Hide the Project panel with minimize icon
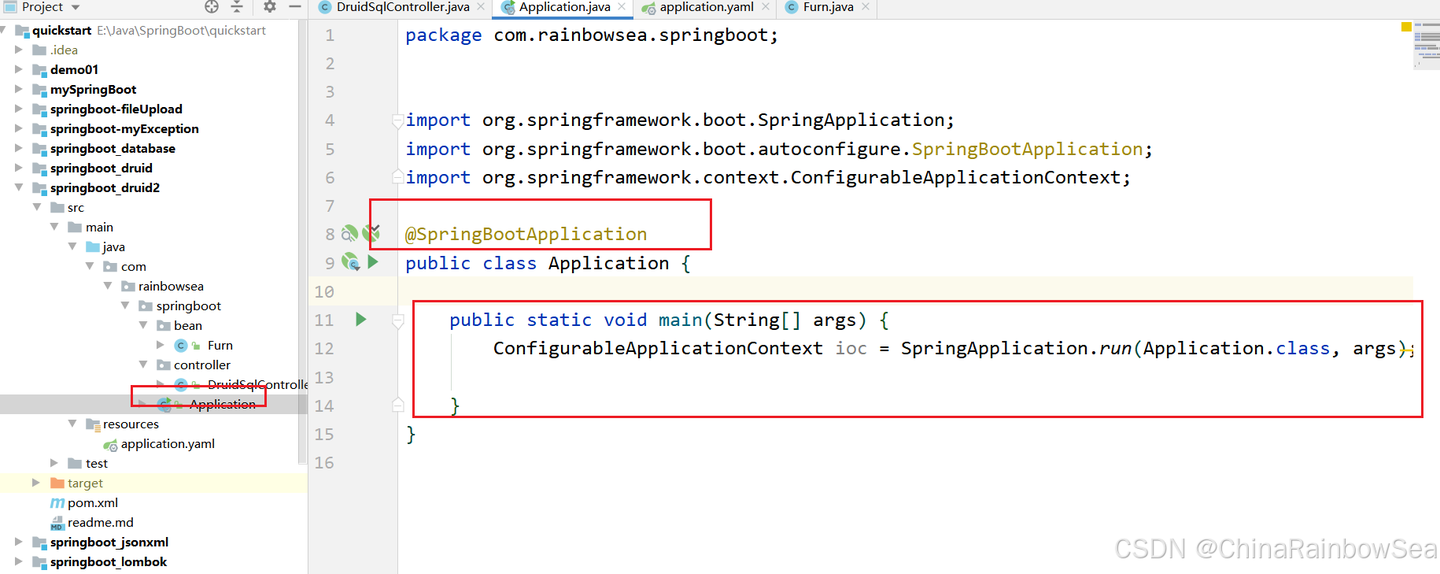The image size is (1440, 574). coord(295,7)
